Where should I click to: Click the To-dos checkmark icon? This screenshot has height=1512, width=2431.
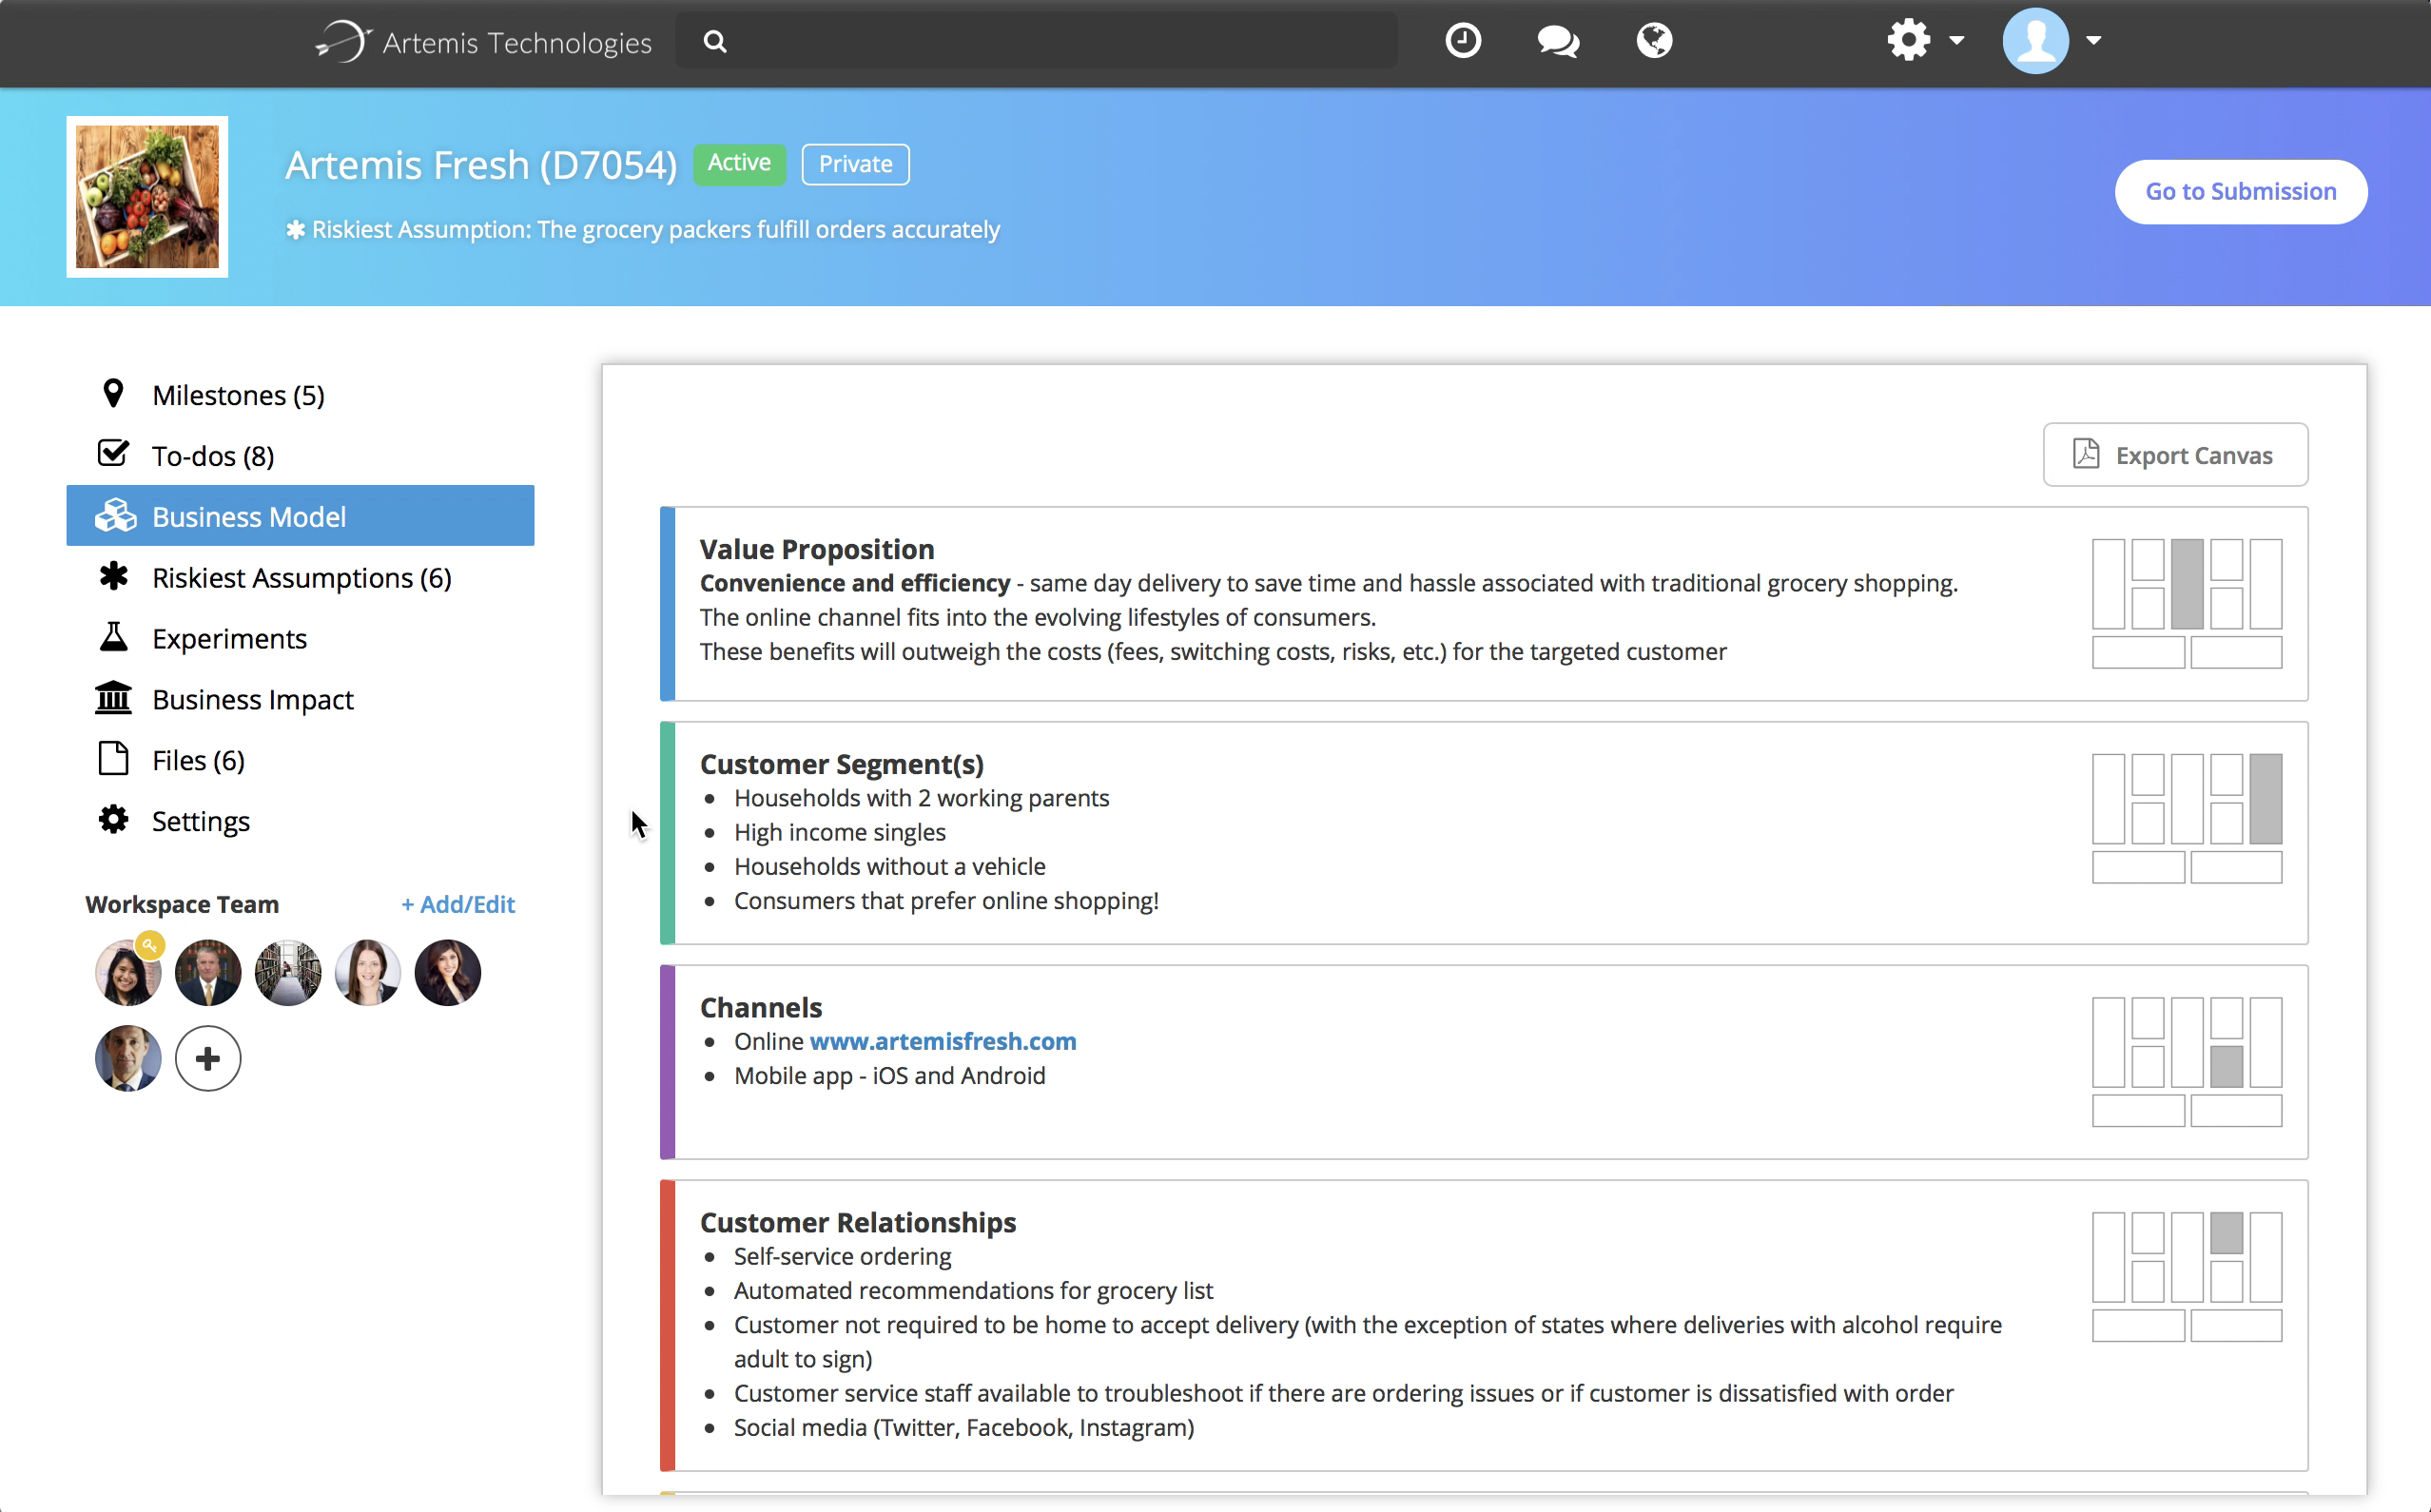113,454
